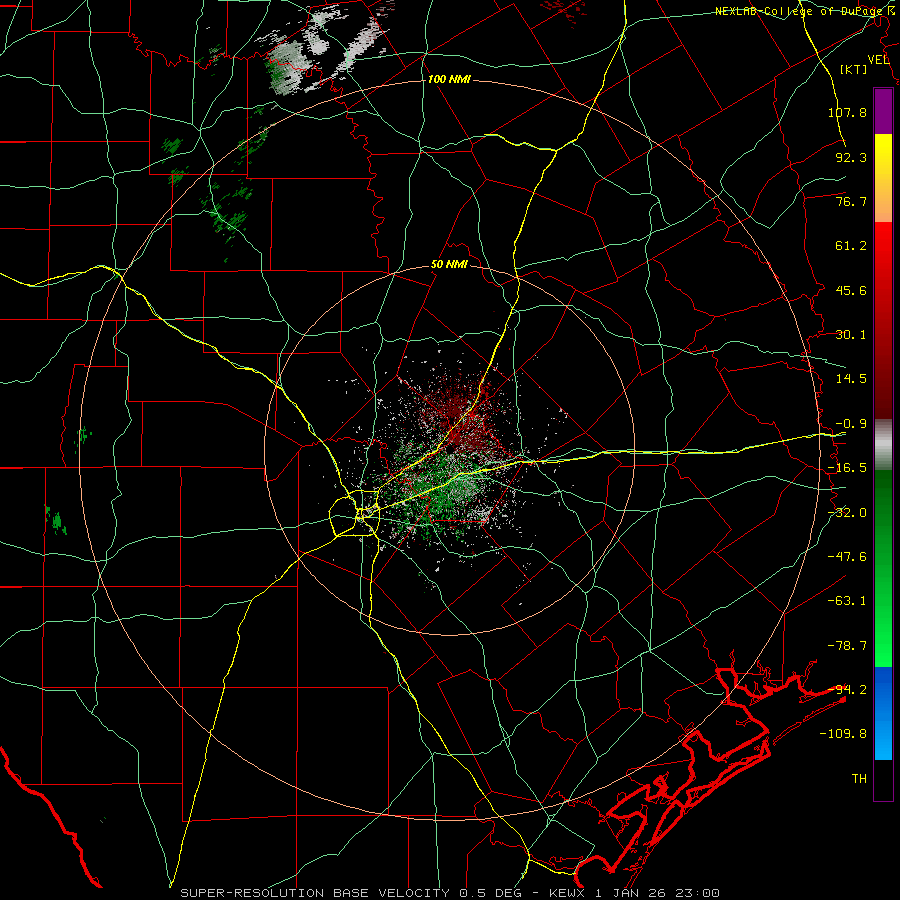Select the -94.2 legend value

coord(847,690)
